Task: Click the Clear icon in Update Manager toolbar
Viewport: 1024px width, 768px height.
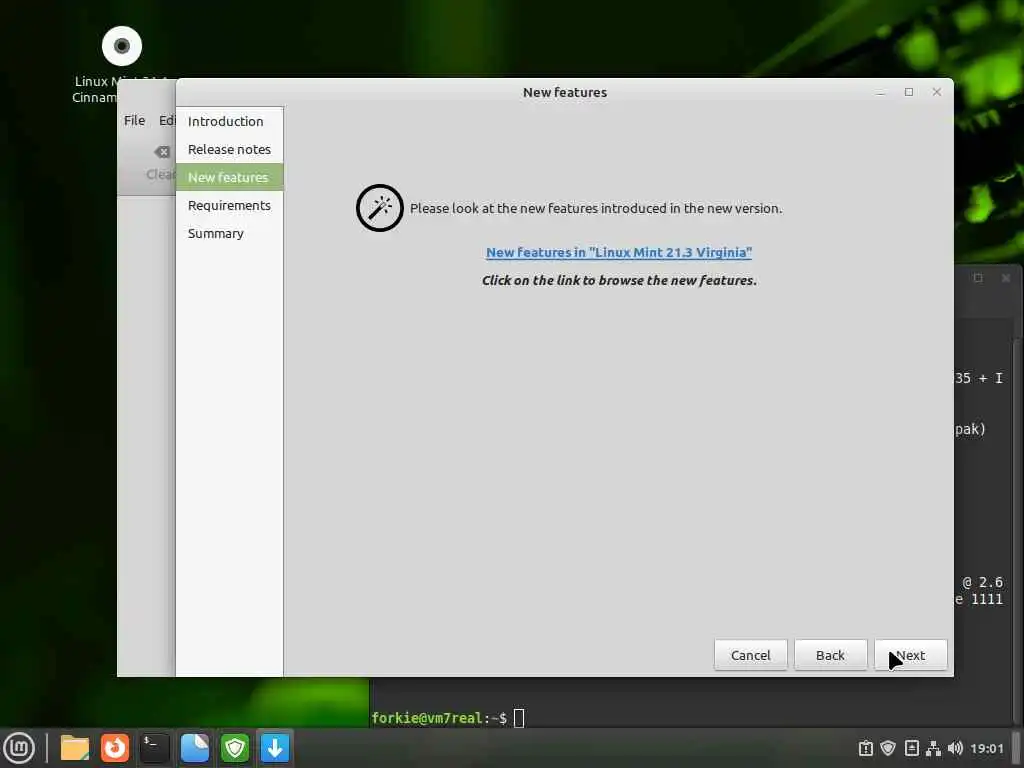Action: 161,152
